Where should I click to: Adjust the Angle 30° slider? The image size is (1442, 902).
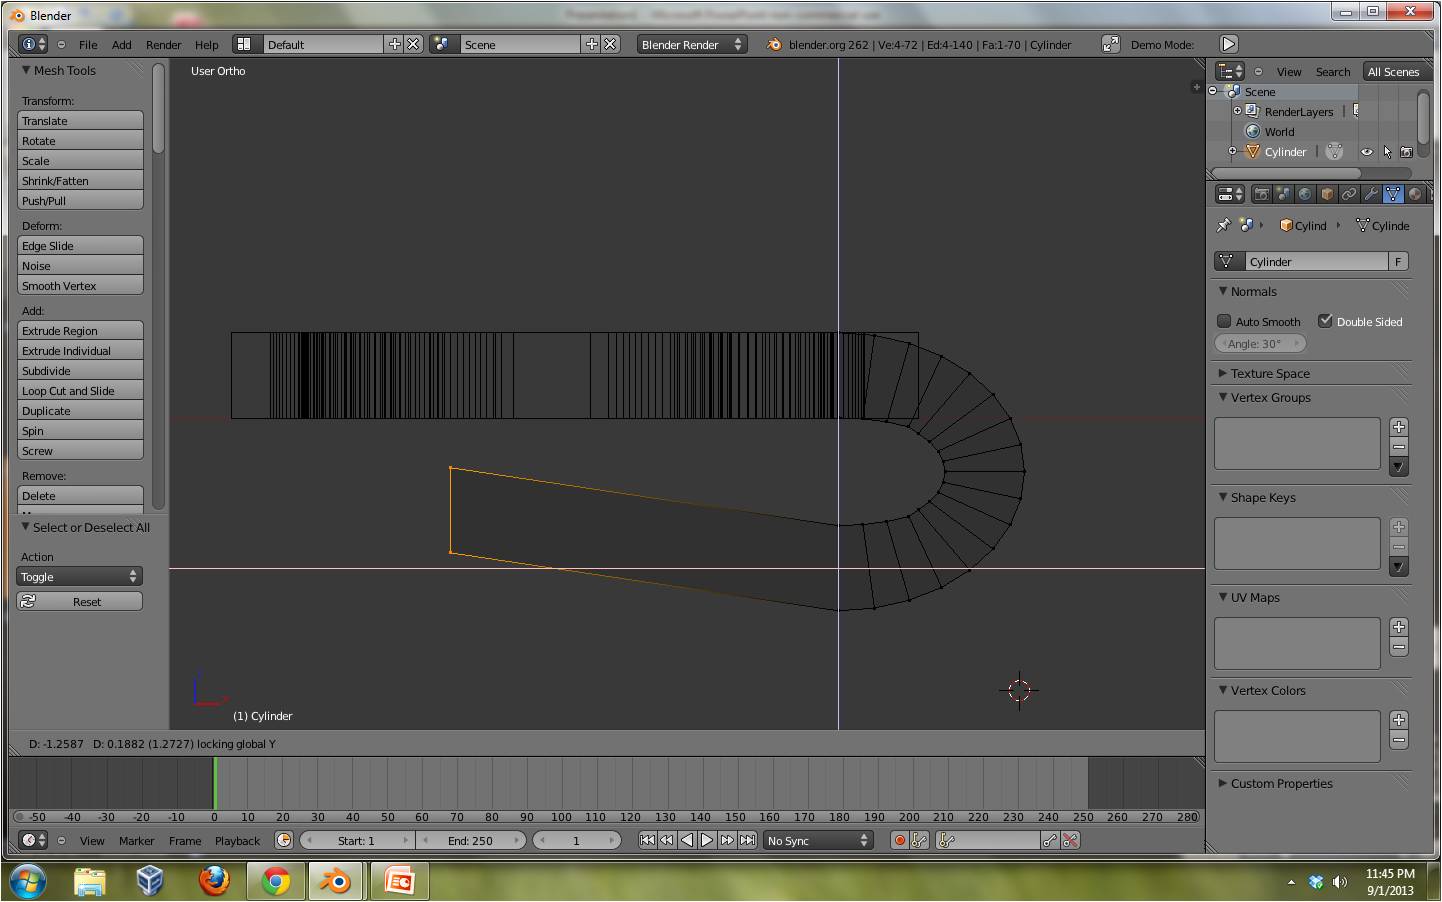[1260, 343]
